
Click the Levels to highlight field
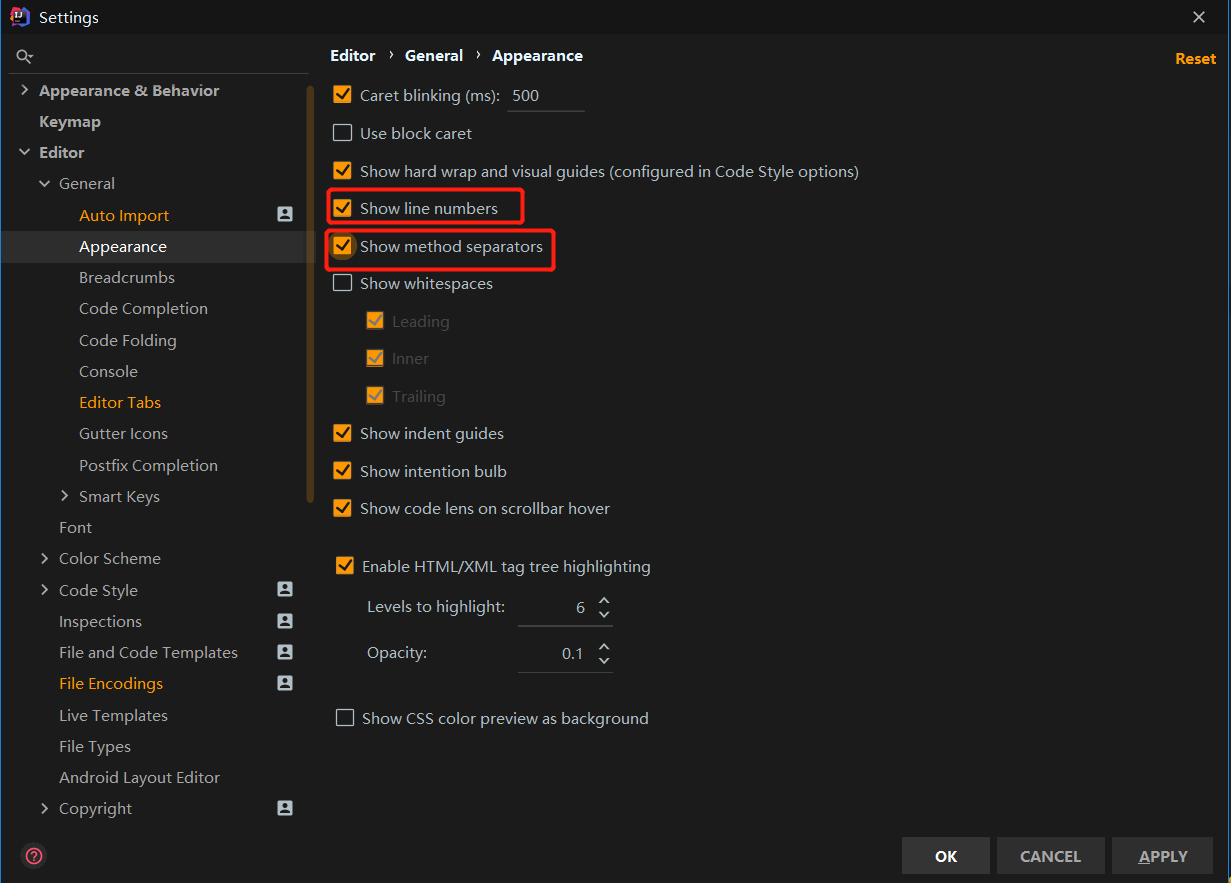pyautogui.click(x=556, y=607)
